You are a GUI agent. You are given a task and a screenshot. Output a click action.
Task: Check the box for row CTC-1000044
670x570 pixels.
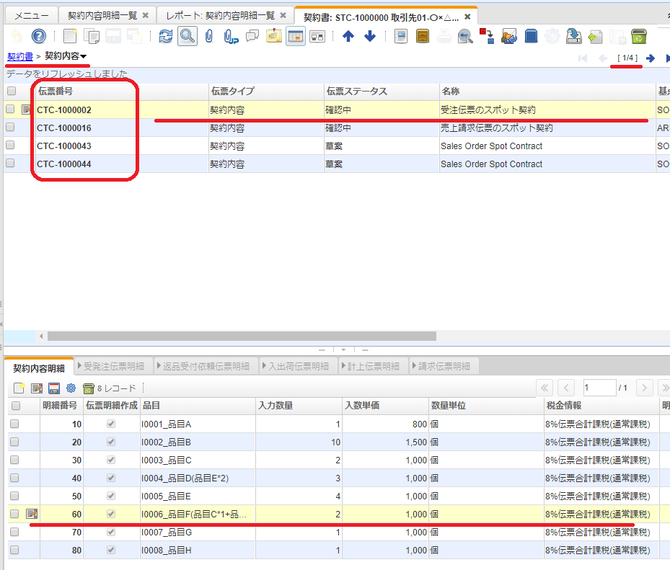point(10,163)
